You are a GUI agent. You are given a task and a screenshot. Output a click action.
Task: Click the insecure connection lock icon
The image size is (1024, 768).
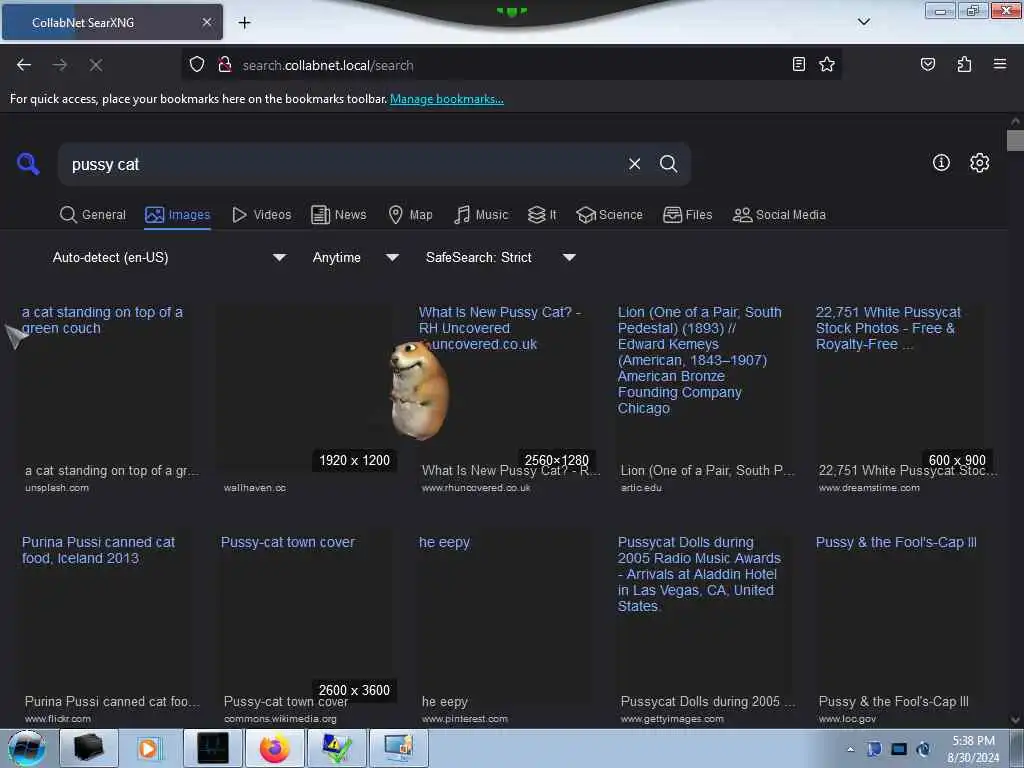coord(225,65)
